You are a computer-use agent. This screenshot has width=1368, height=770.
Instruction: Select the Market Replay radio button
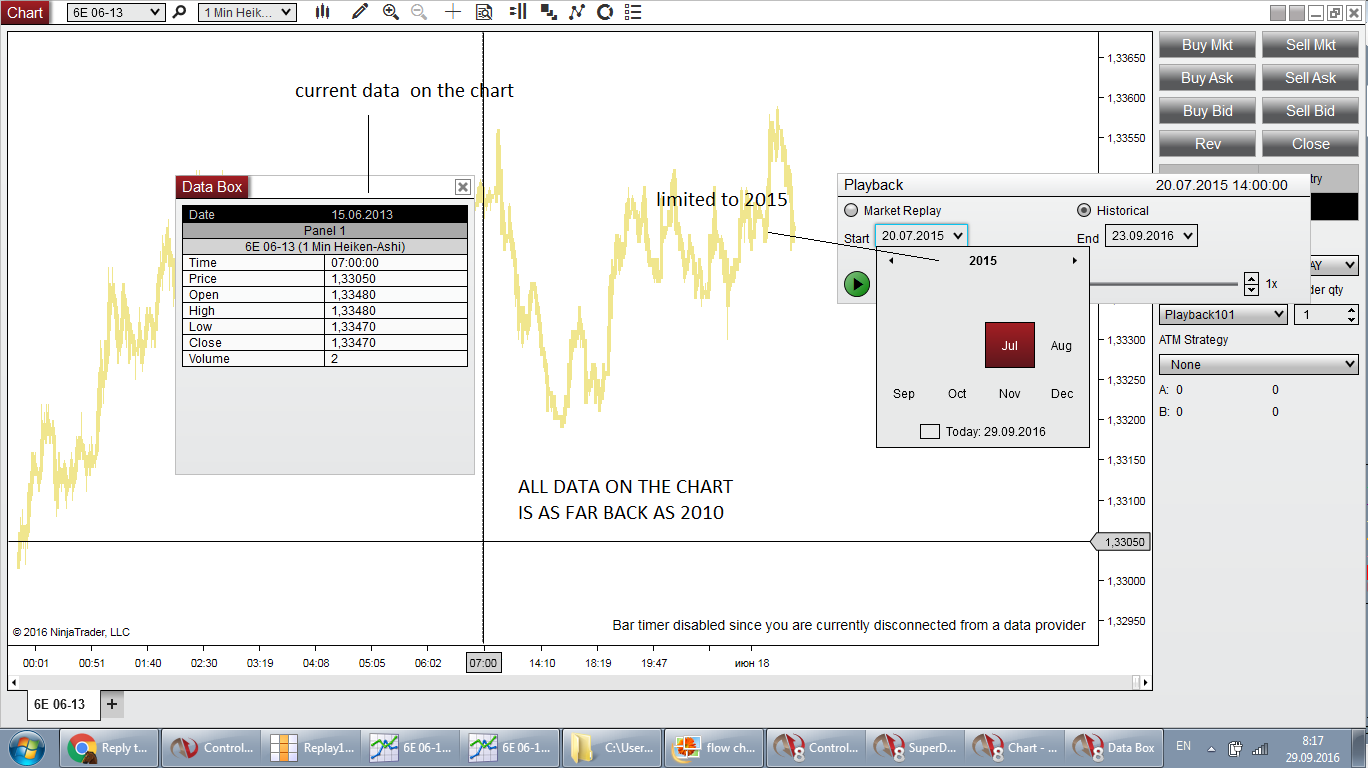(x=851, y=211)
